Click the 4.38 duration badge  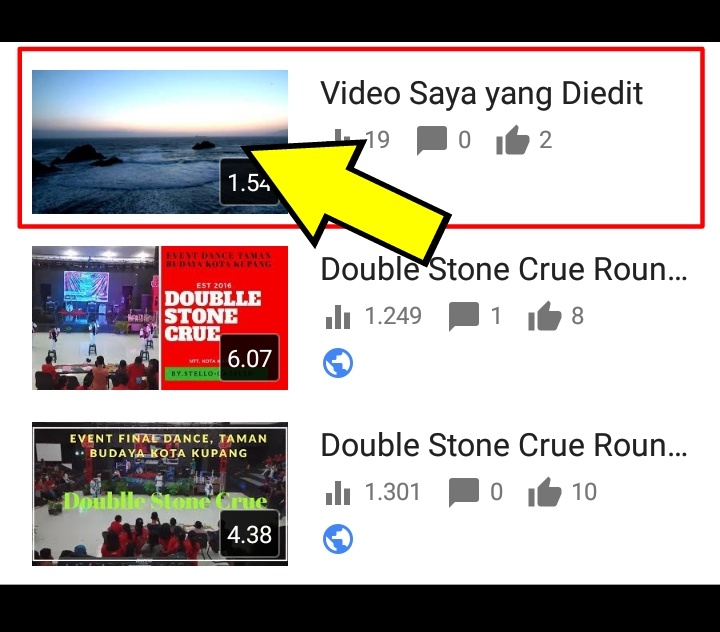click(249, 534)
